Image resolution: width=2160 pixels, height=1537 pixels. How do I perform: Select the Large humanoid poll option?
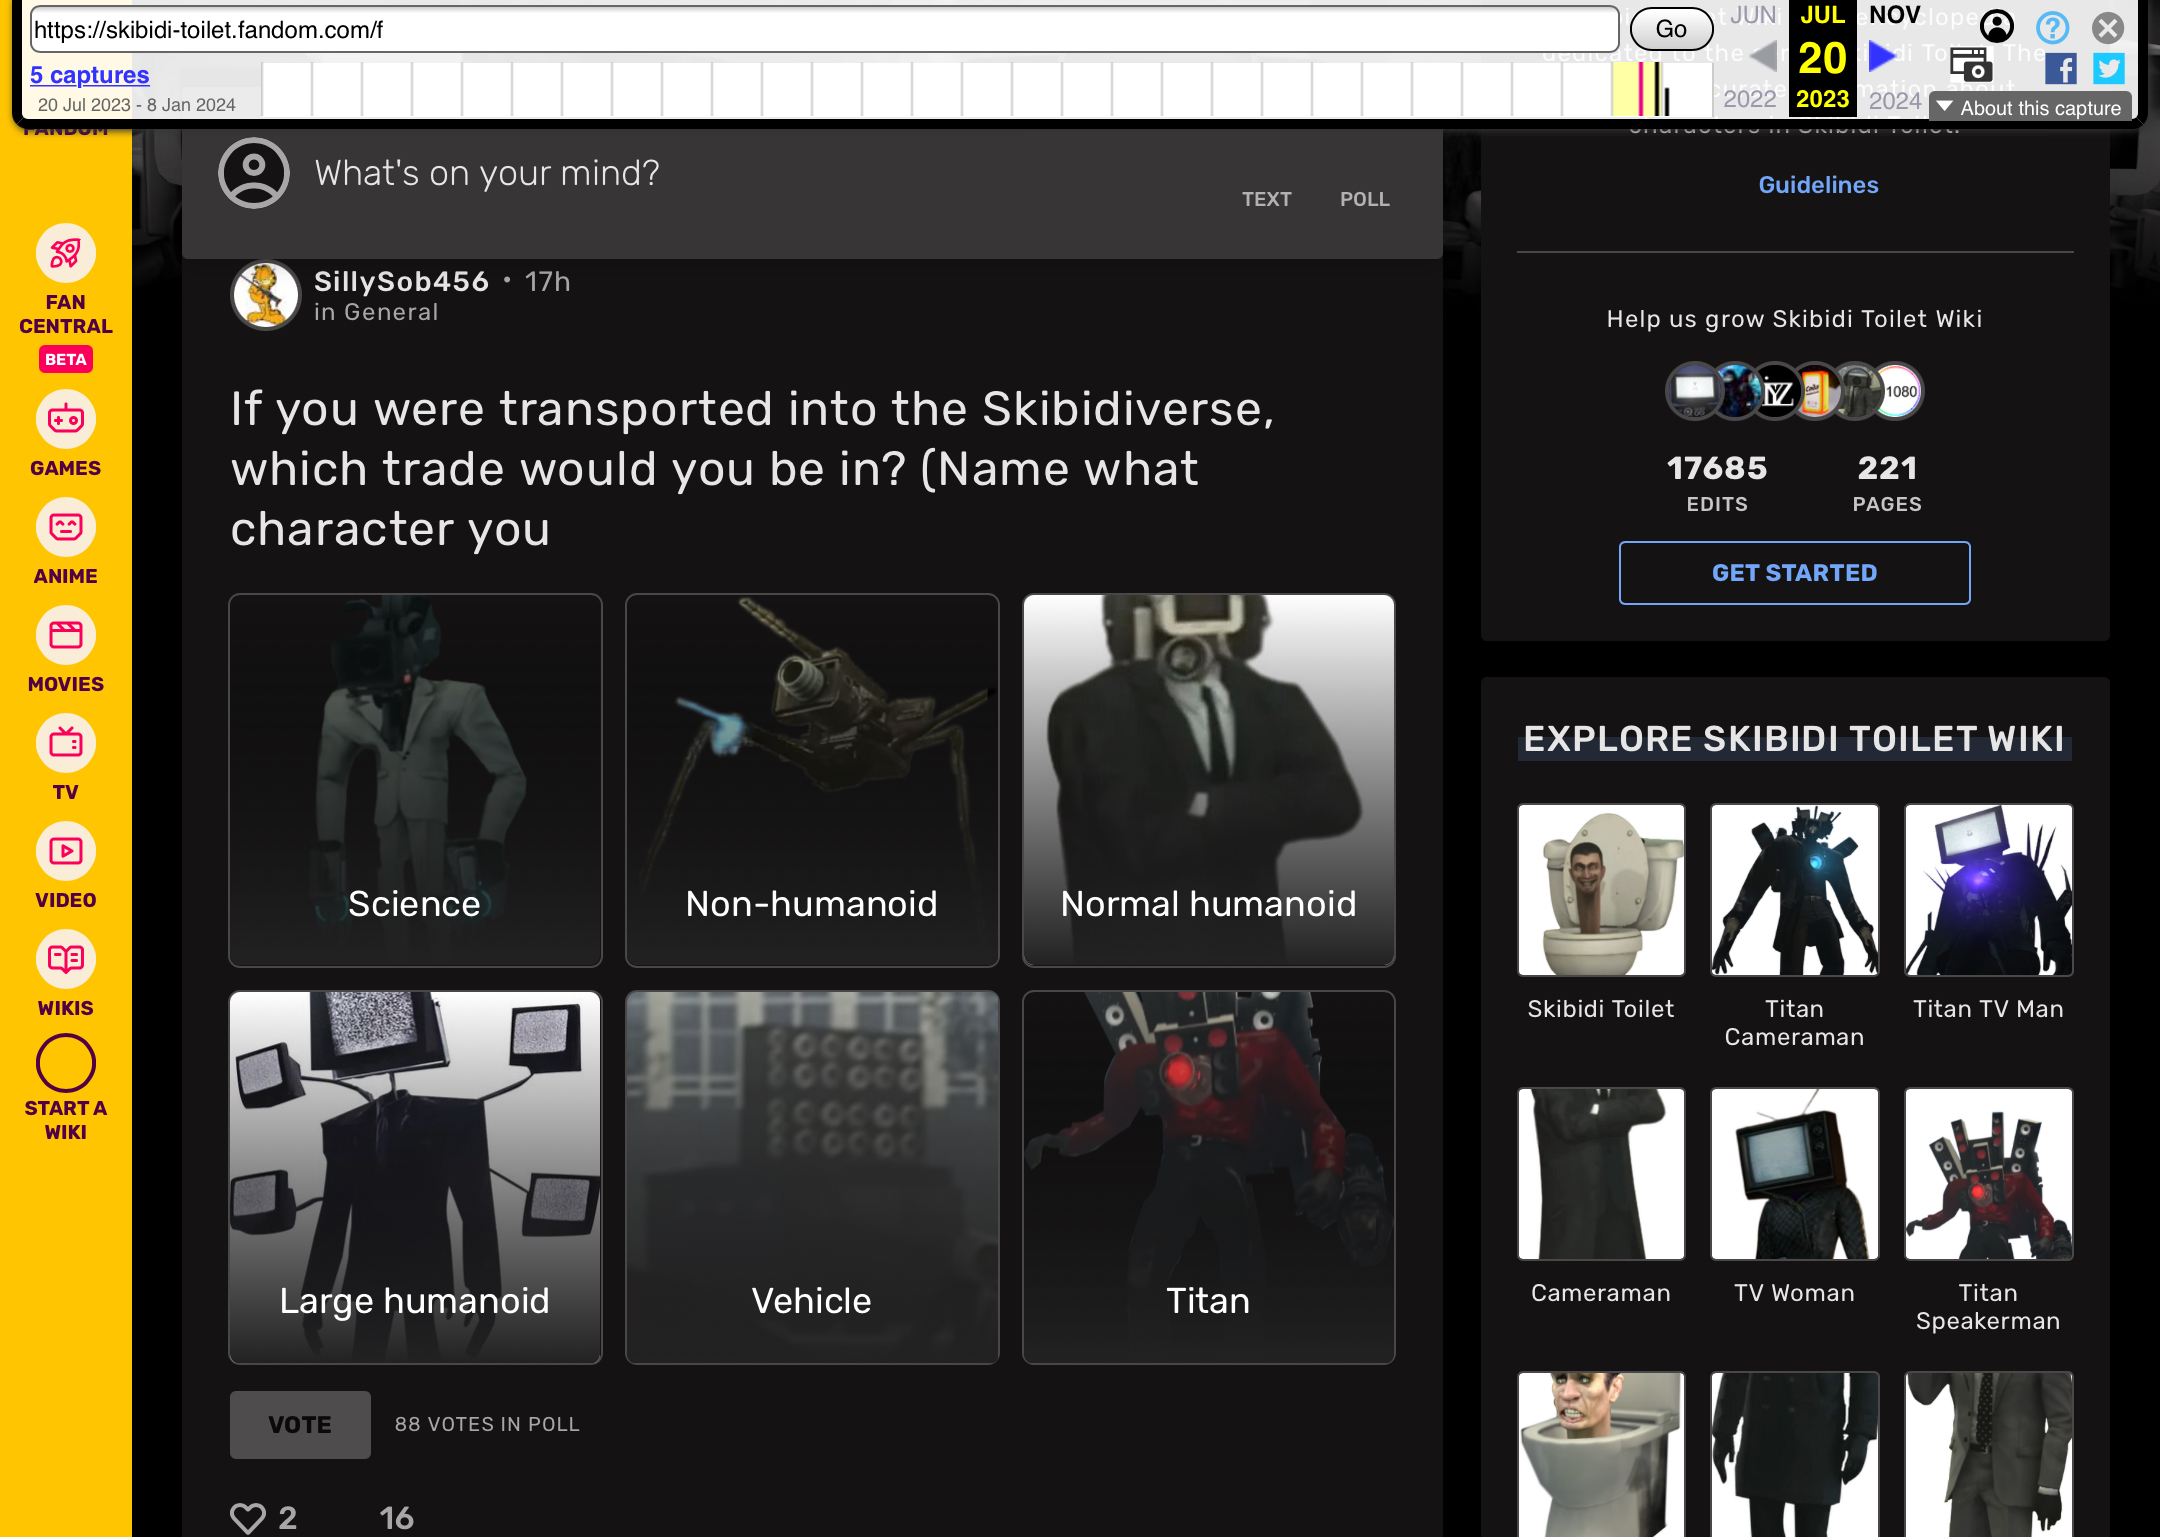415,1177
